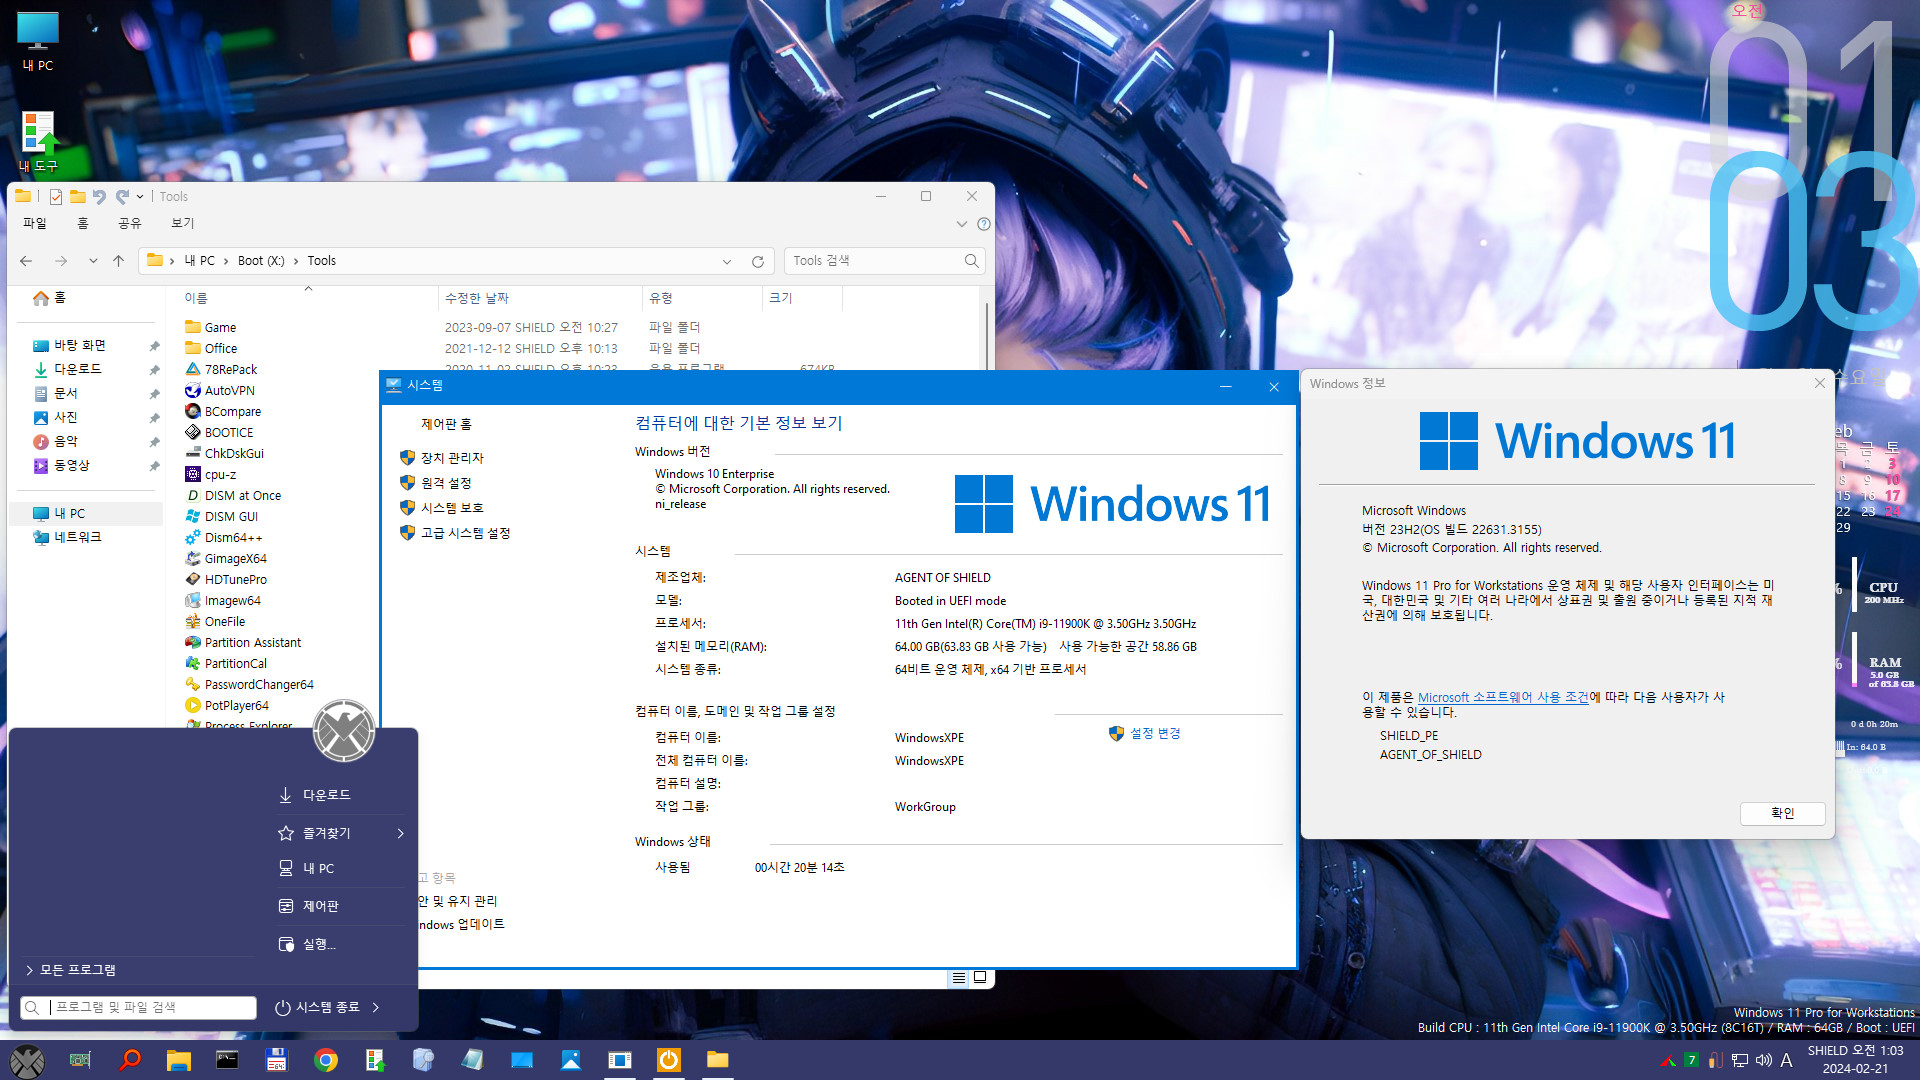This screenshot has height=1080, width=1920.
Task: Open the 보기 ribbon tab
Action: pos(182,224)
